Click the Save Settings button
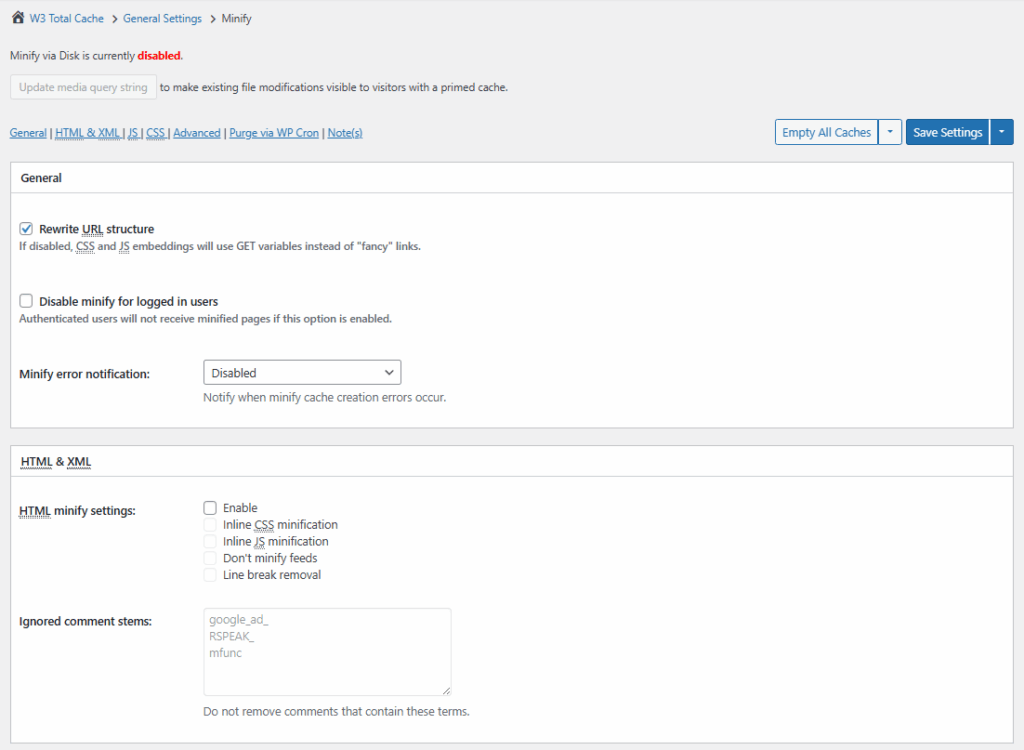The width and height of the screenshot is (1024, 750). (947, 133)
